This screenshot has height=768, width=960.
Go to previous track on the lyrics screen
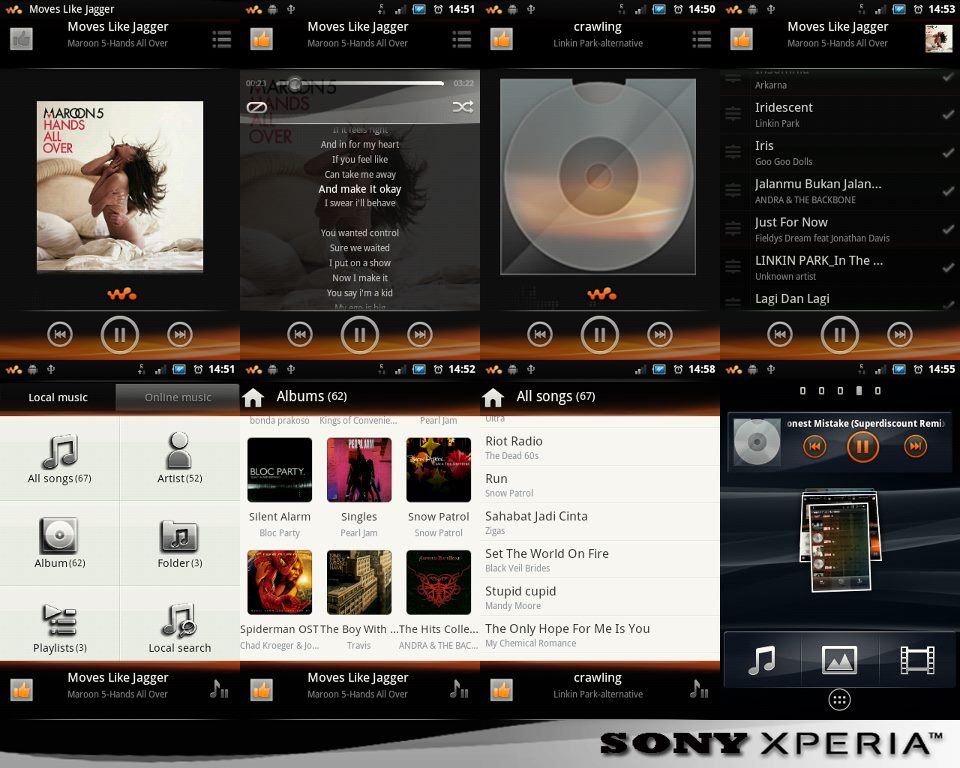tap(300, 334)
